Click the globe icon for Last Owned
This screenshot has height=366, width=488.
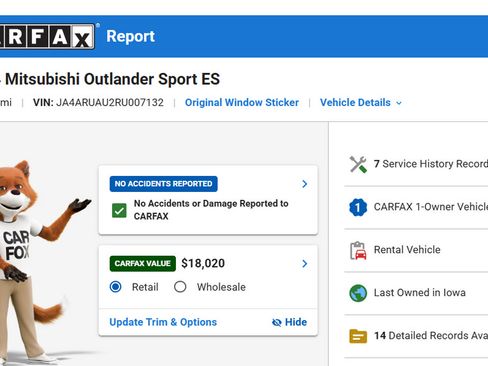pos(358,293)
